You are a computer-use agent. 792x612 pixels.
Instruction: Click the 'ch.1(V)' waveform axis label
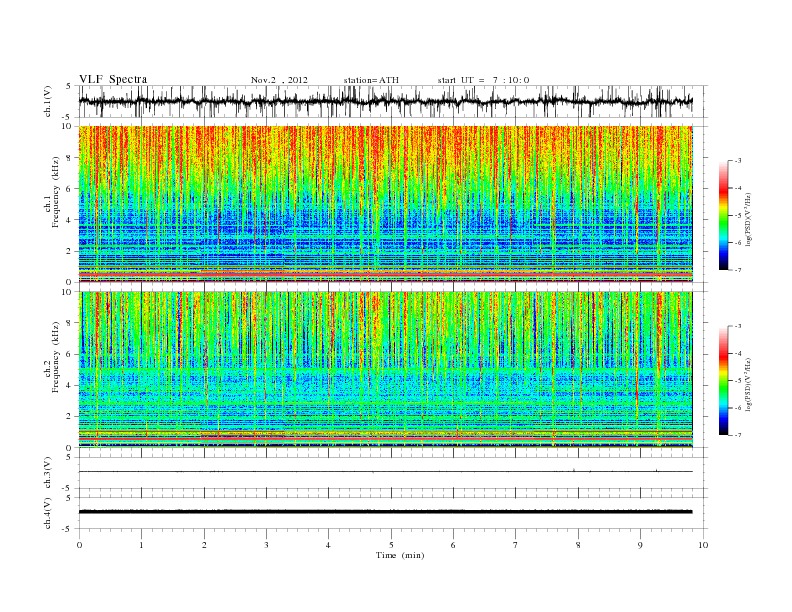click(x=48, y=102)
